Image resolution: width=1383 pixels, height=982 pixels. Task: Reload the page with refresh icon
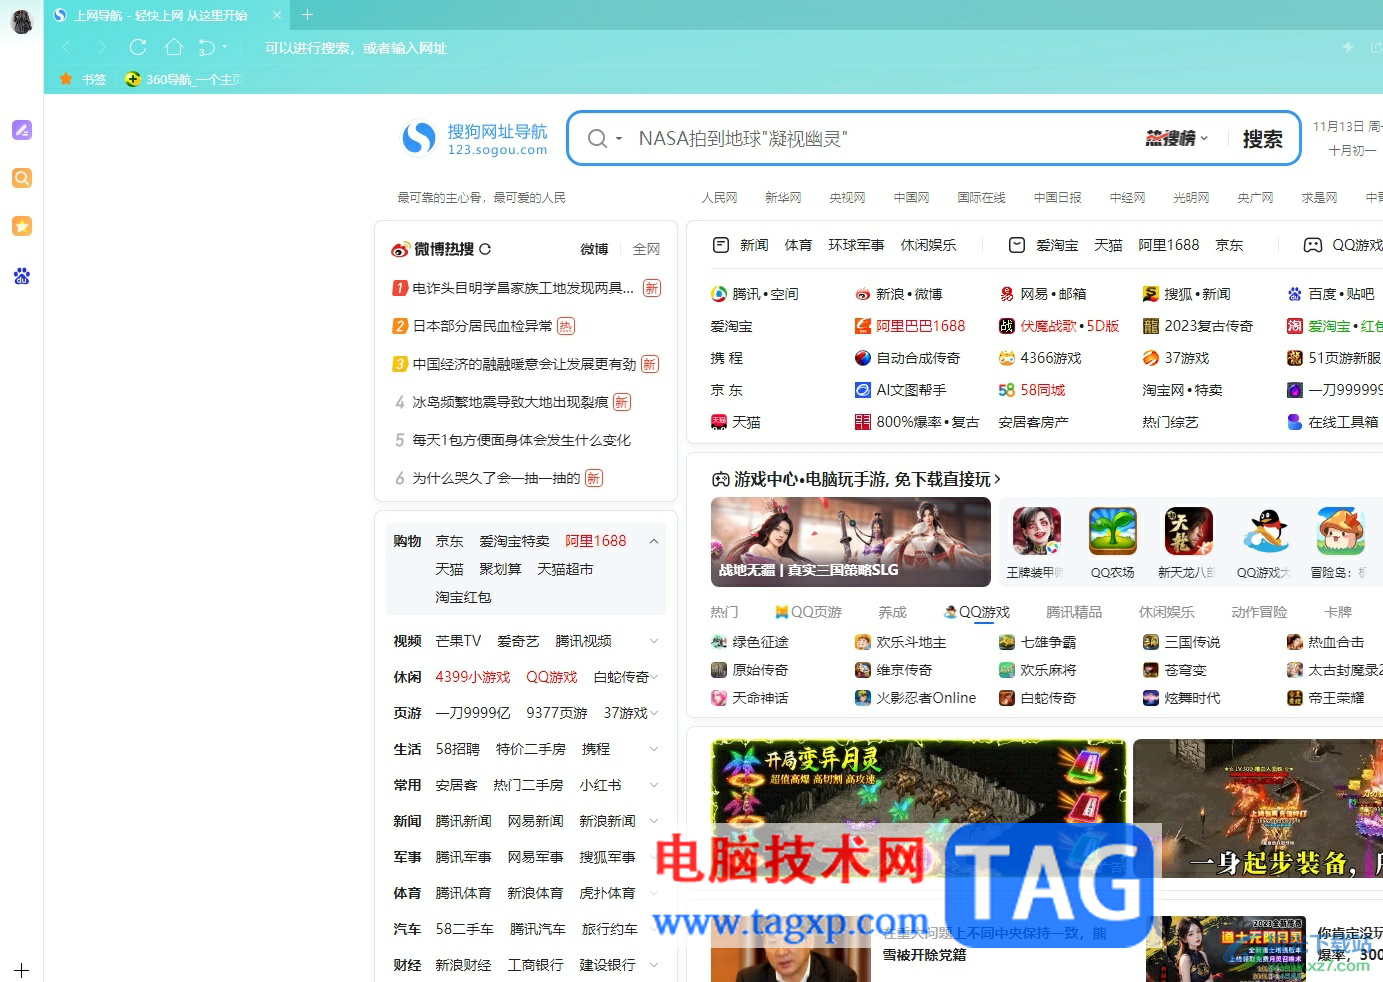tap(138, 47)
